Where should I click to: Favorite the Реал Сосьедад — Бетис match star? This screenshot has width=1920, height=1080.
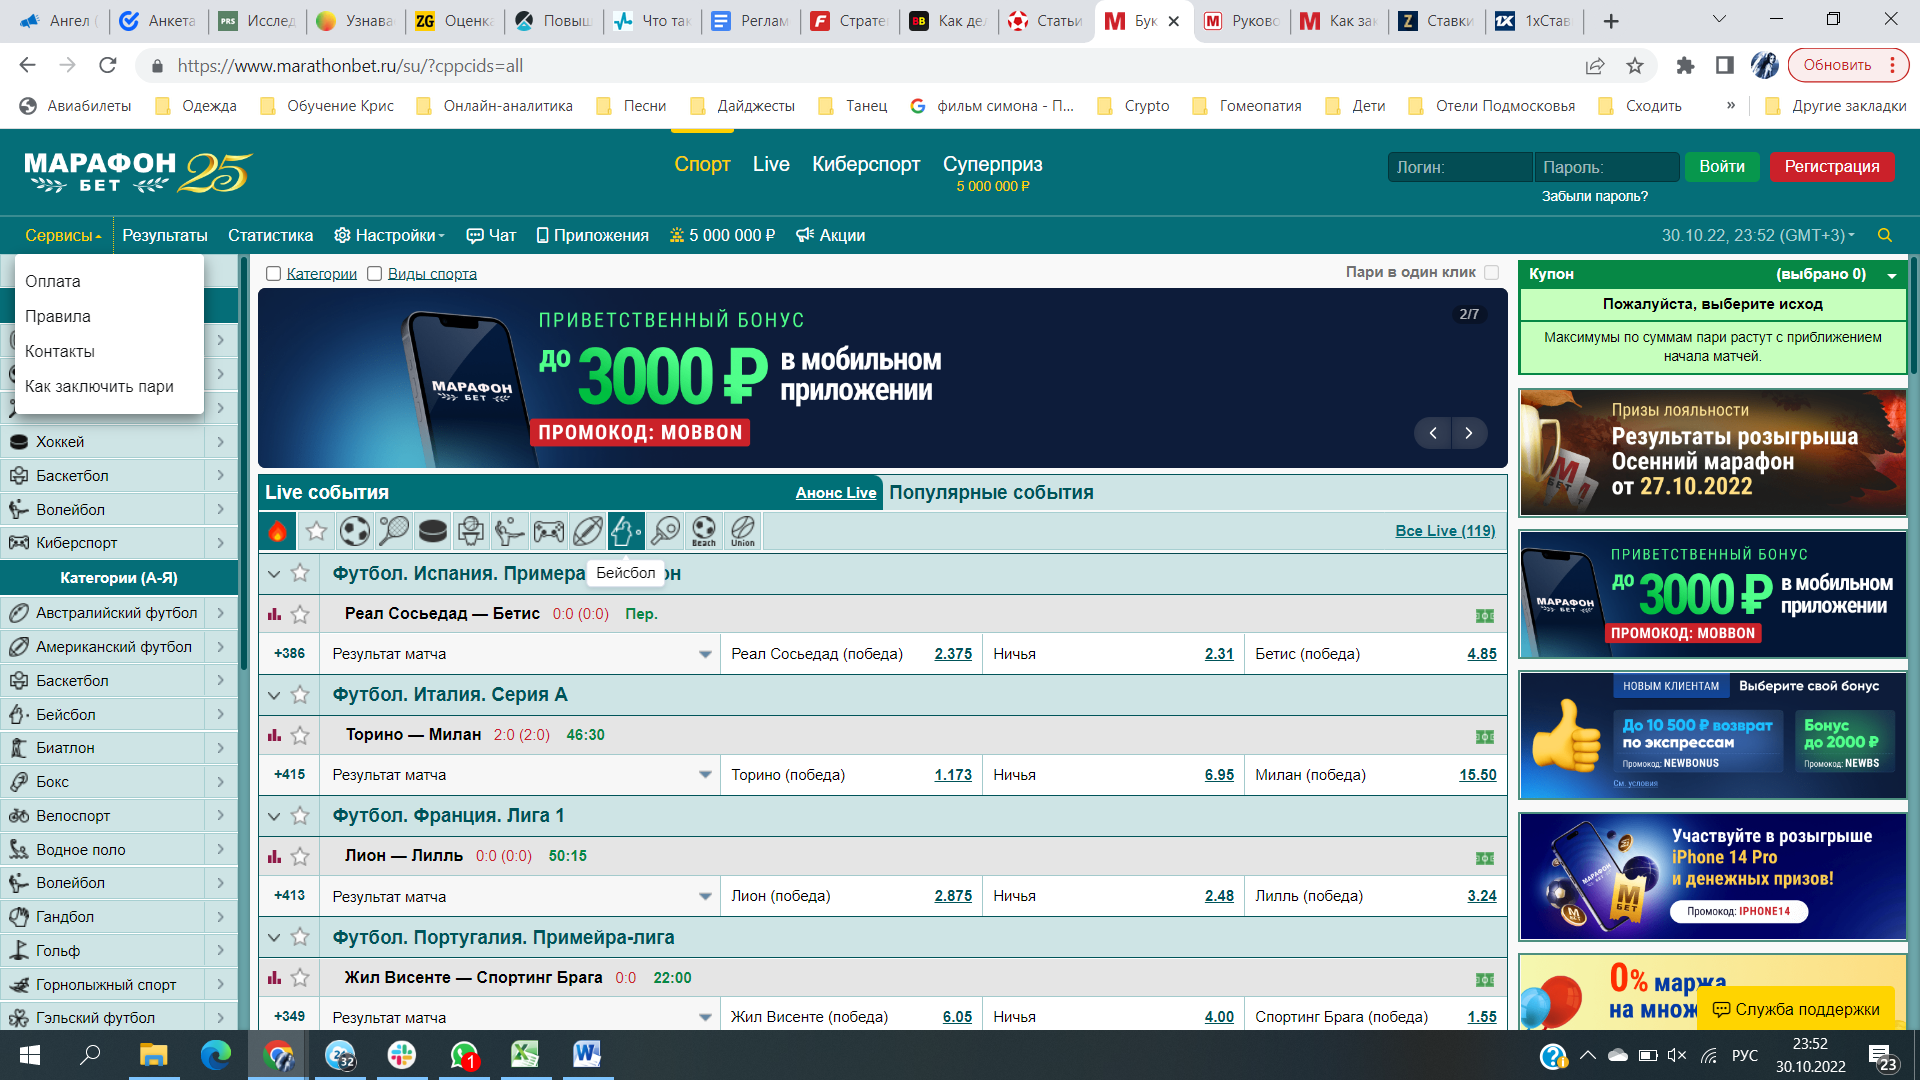coord(300,614)
